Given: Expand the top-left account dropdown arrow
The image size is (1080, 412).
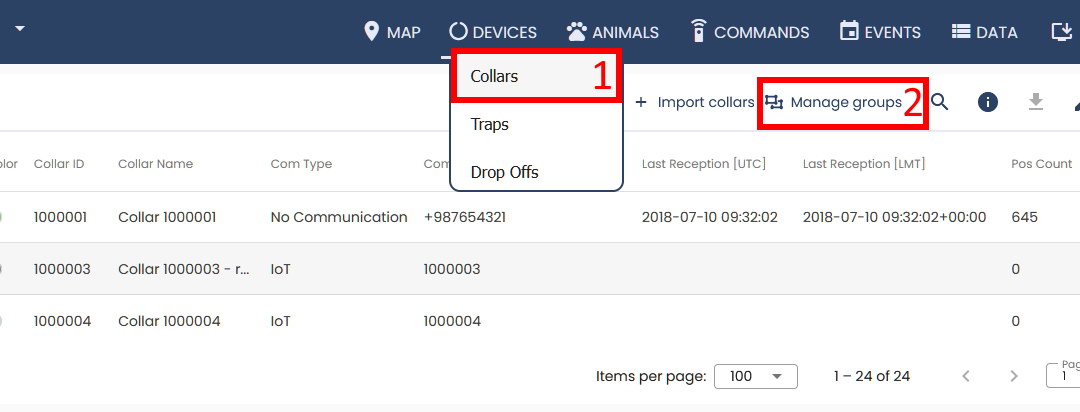Looking at the screenshot, I should [x=19, y=27].
